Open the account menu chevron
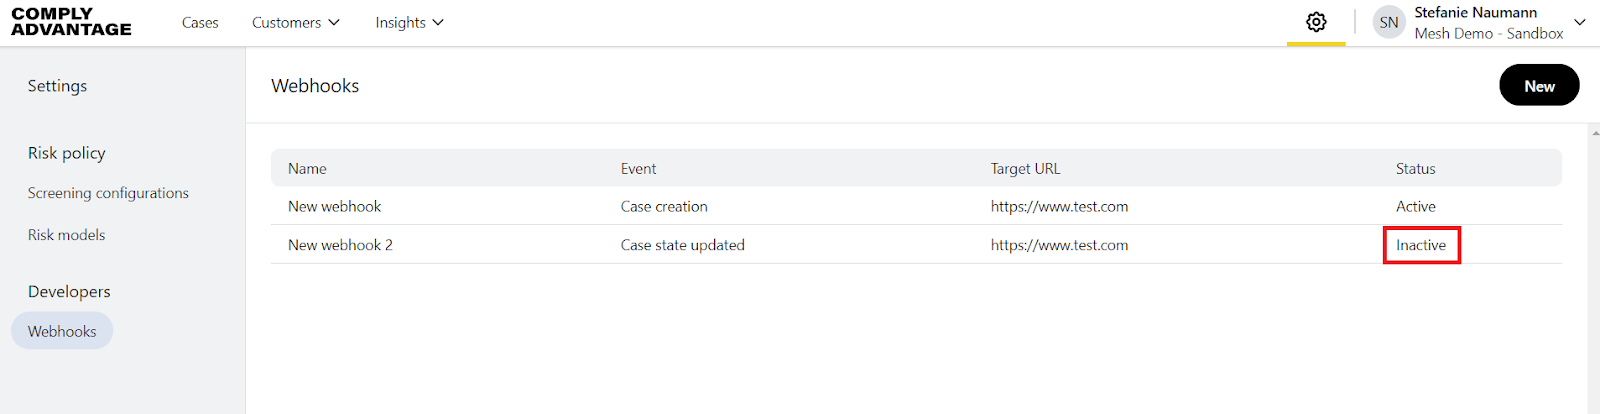 (x=1580, y=22)
